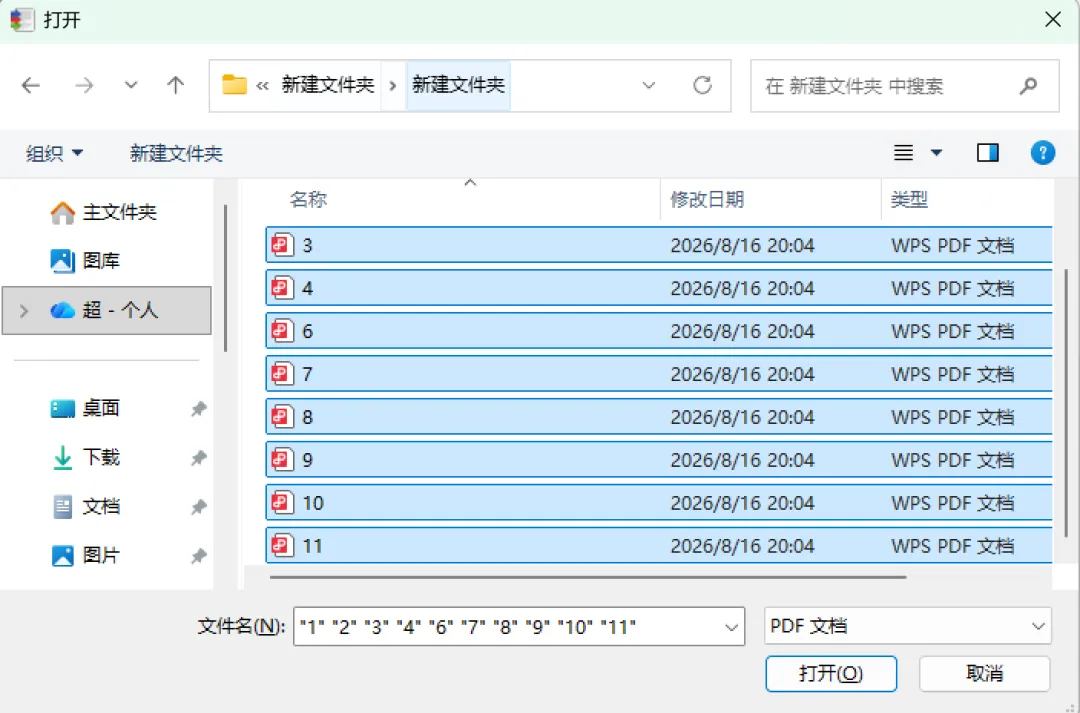The width and height of the screenshot is (1080, 713).
Task: Click the PDF icon of file 9
Action: [282, 459]
